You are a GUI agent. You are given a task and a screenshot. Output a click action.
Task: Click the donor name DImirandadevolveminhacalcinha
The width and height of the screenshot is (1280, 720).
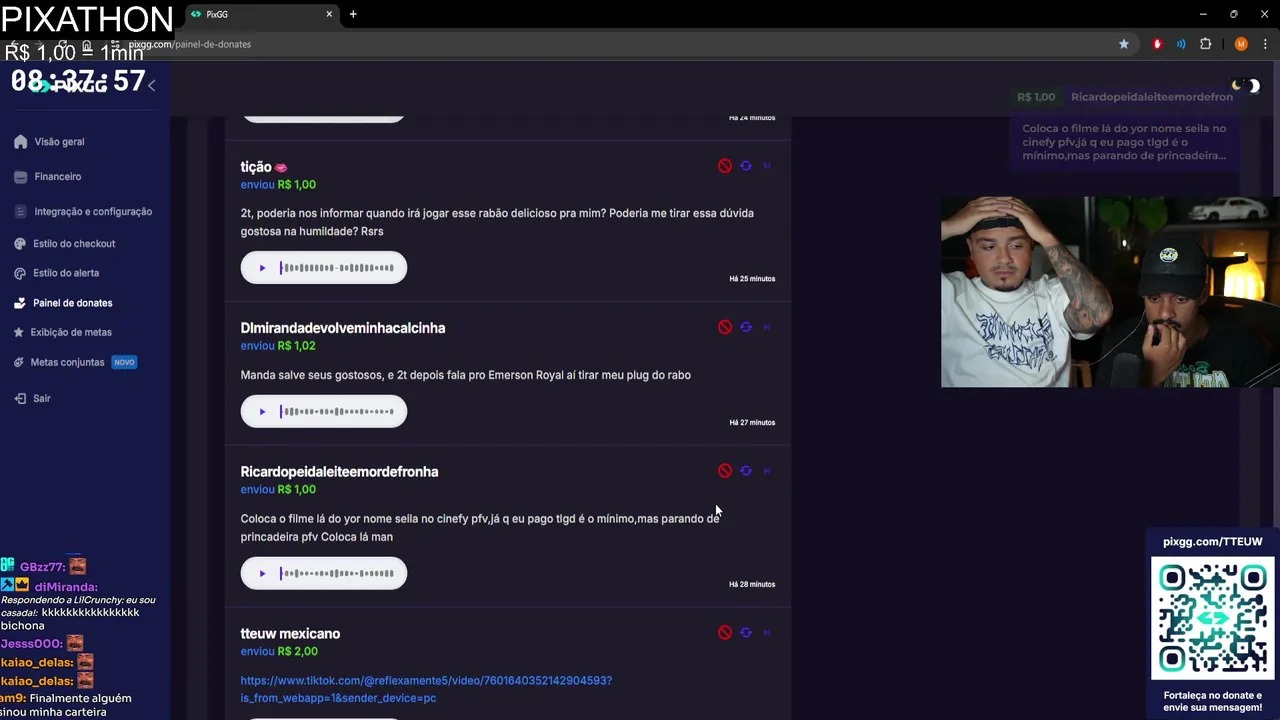(343, 328)
